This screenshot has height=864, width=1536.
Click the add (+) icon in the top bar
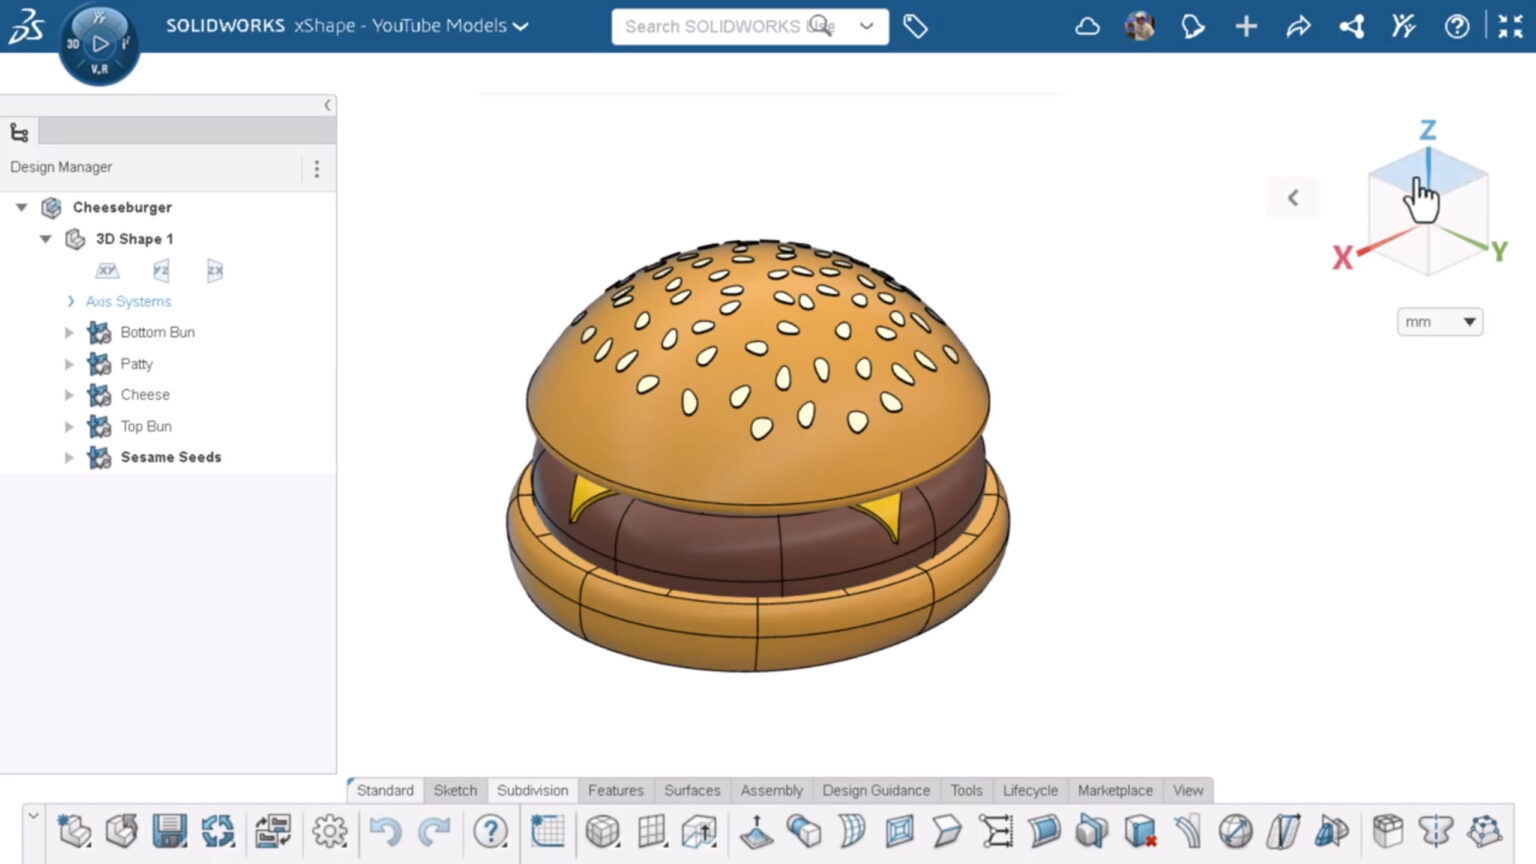coord(1246,27)
